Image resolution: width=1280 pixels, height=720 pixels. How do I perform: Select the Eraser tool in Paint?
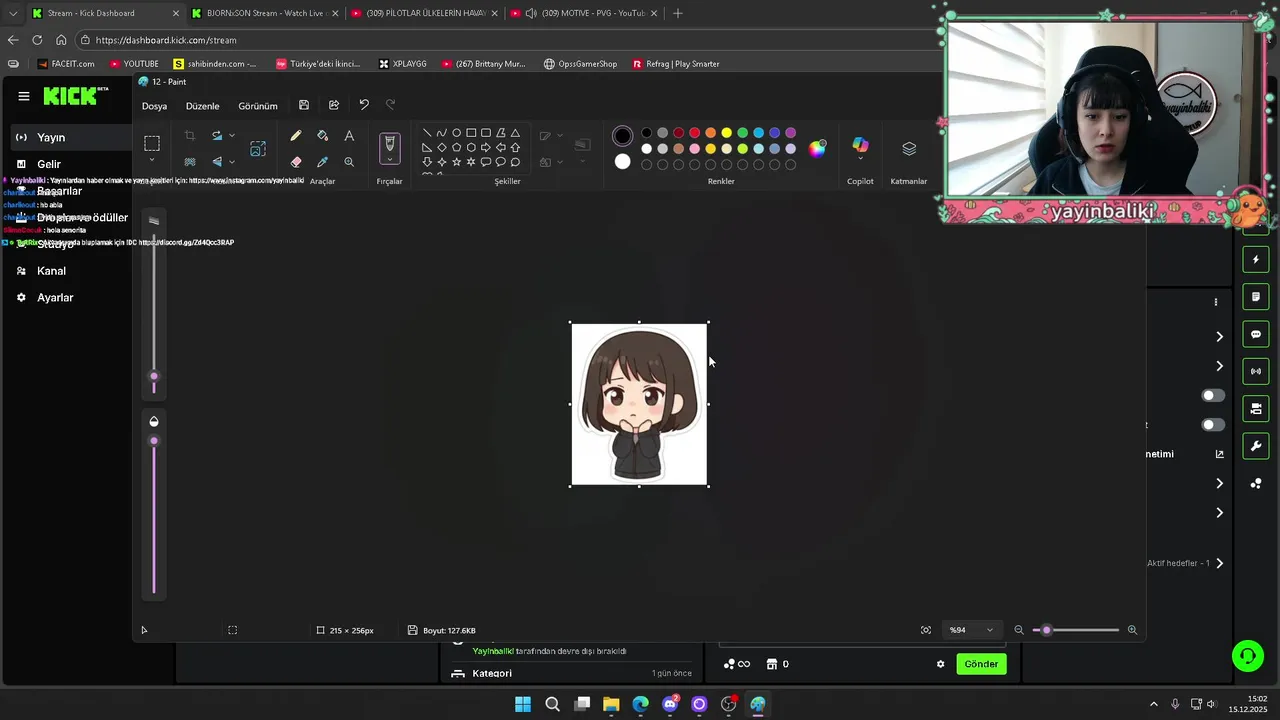pyautogui.click(x=296, y=161)
